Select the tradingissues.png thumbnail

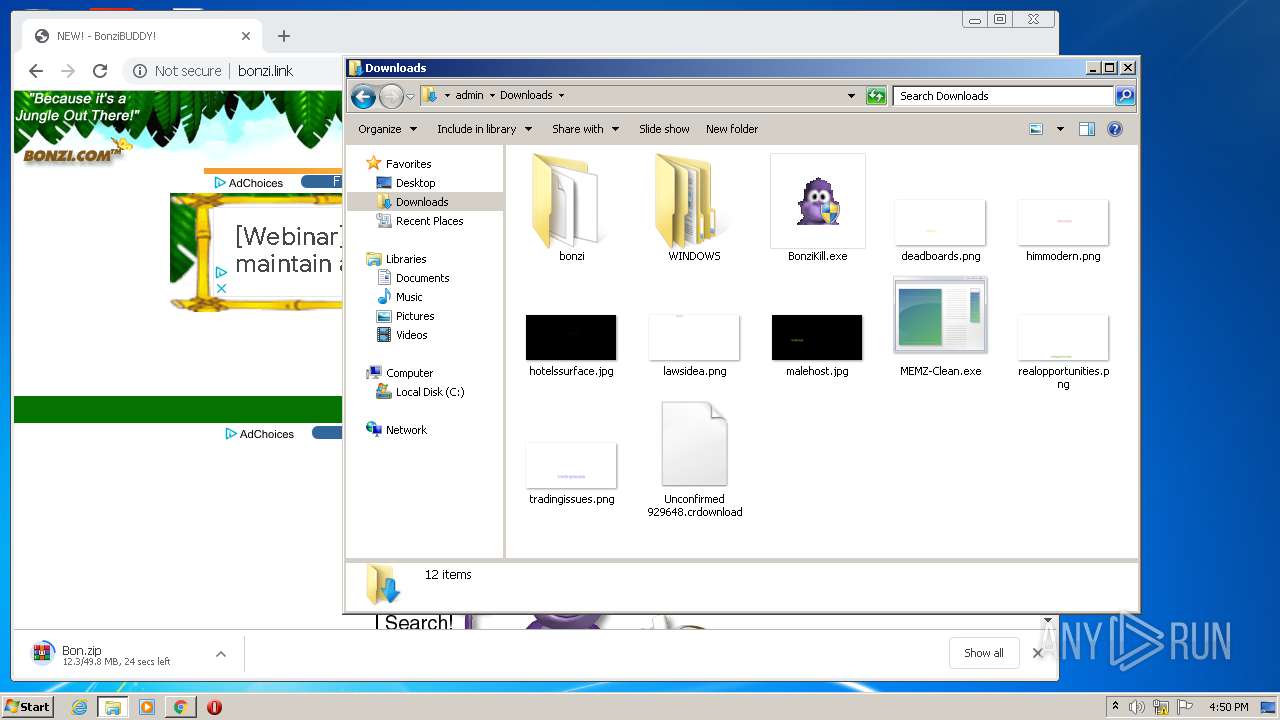[x=571, y=465]
